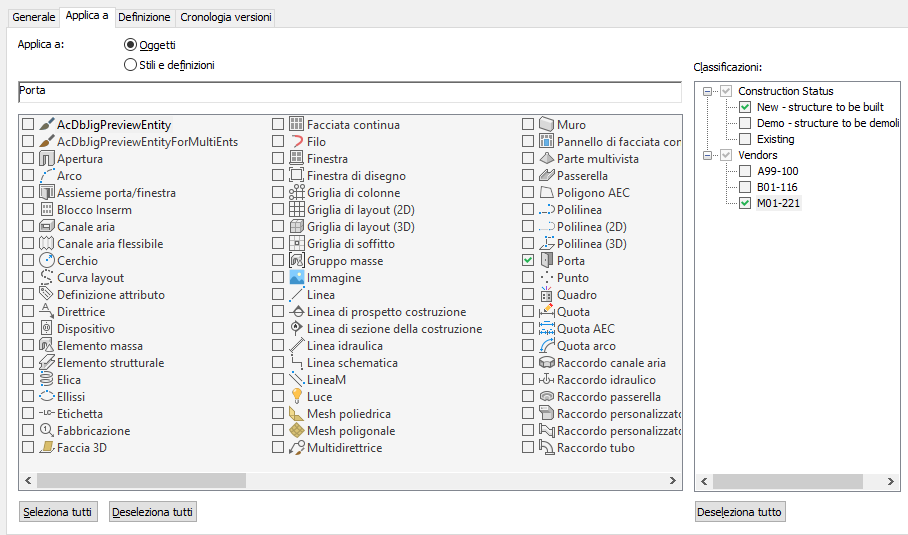The height and width of the screenshot is (535, 908).
Task: Collapse the Construction Status tree node
Action: (x=709, y=91)
